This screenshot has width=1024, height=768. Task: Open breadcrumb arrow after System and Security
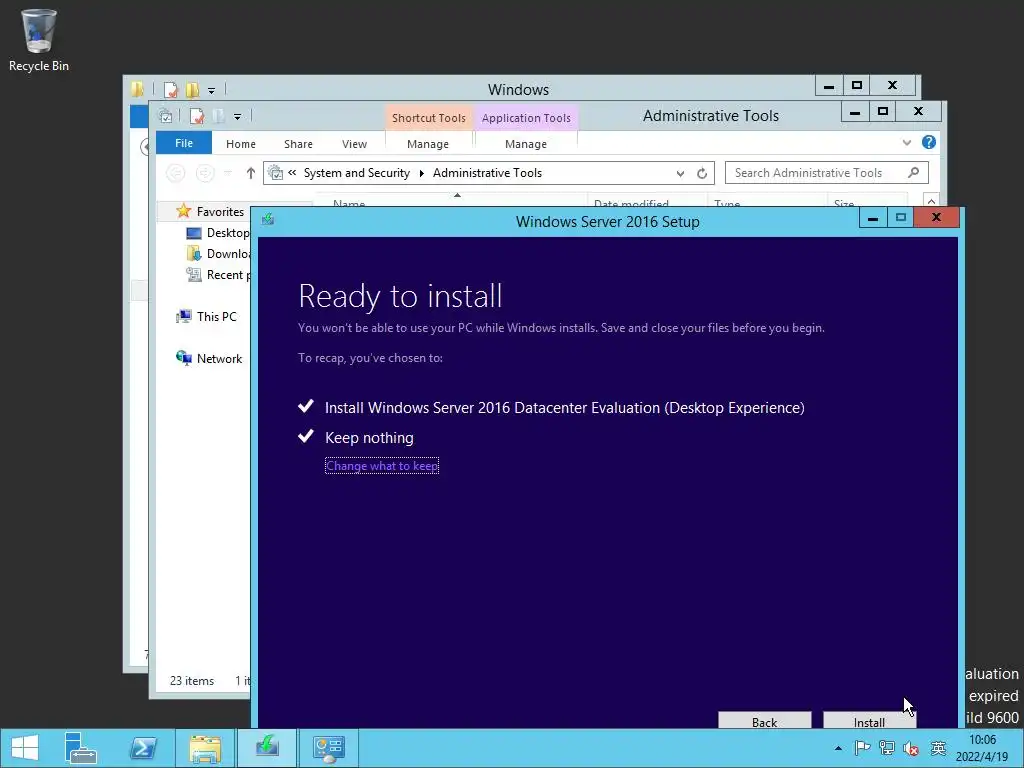(x=421, y=173)
